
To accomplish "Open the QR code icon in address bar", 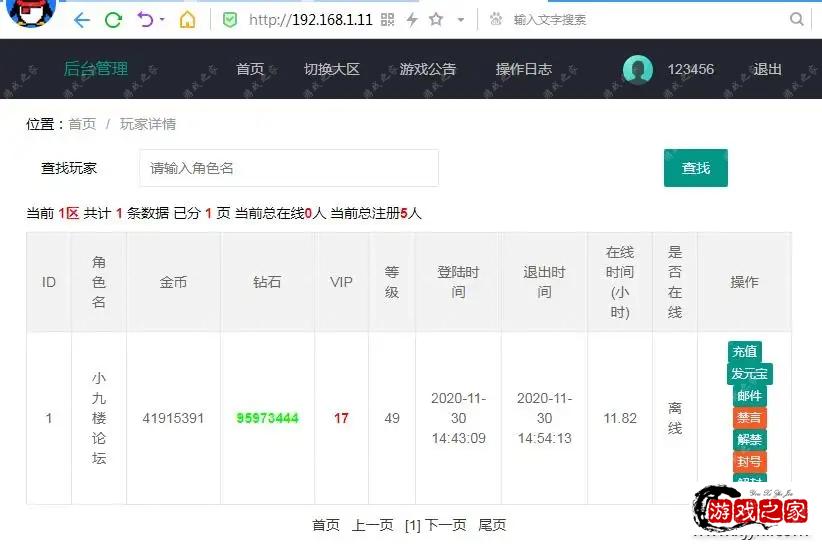I will coord(388,19).
